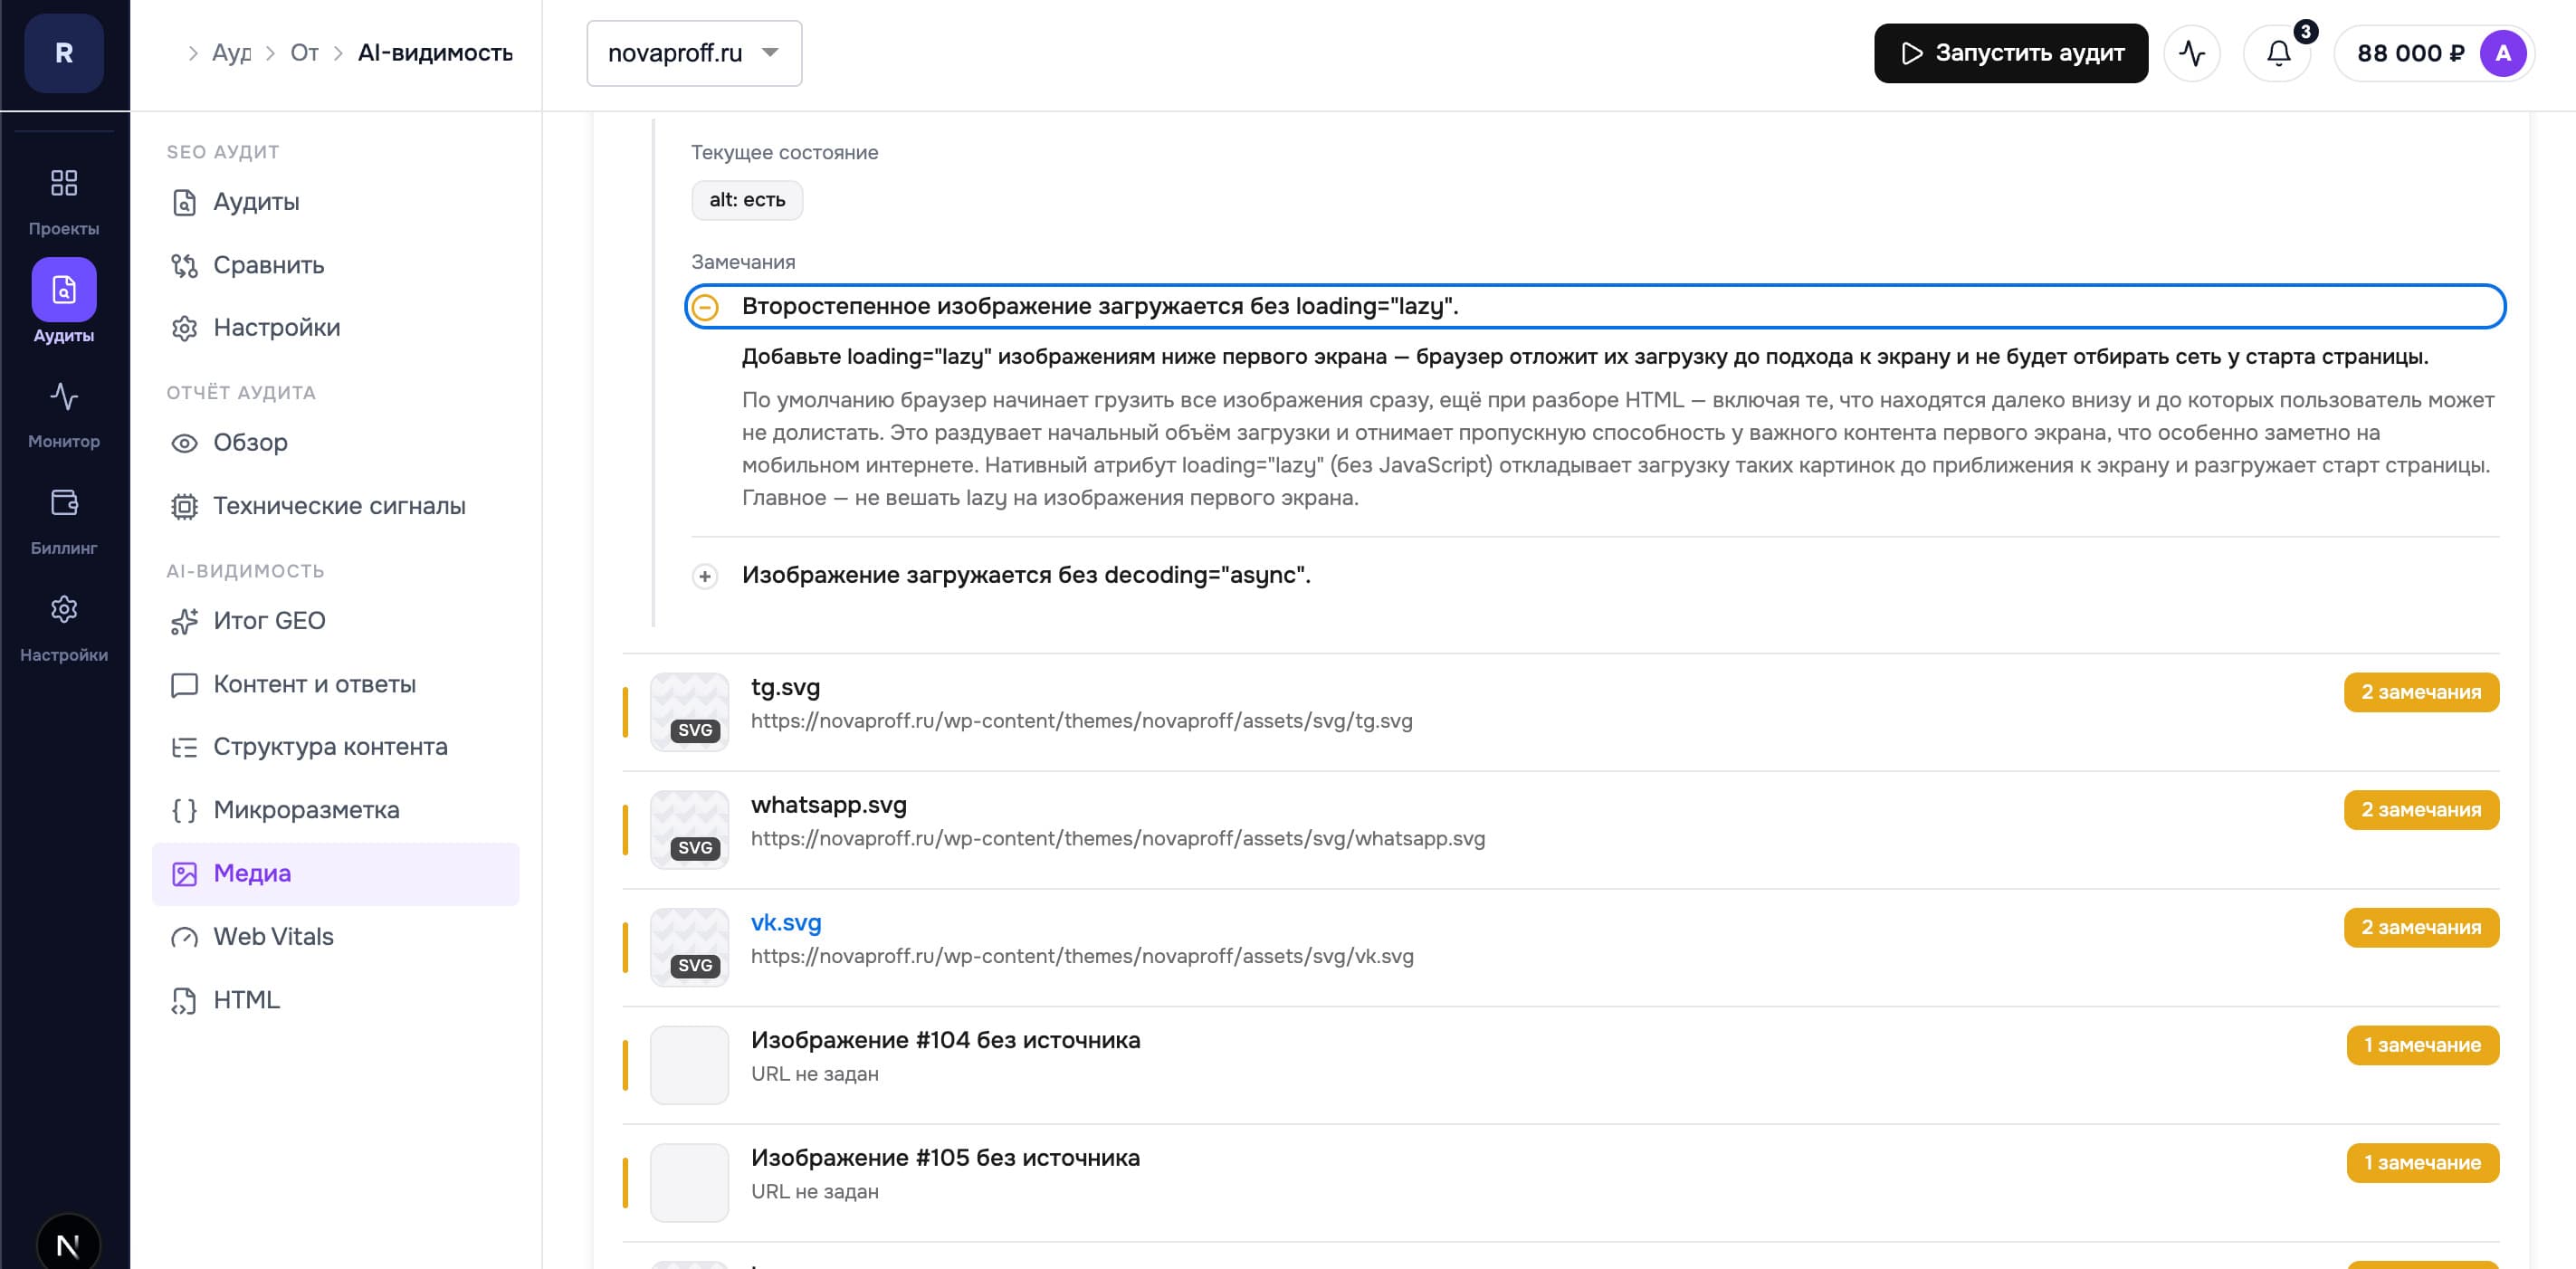Open Сравнить menu item
This screenshot has height=1269, width=2576.
coord(336,265)
